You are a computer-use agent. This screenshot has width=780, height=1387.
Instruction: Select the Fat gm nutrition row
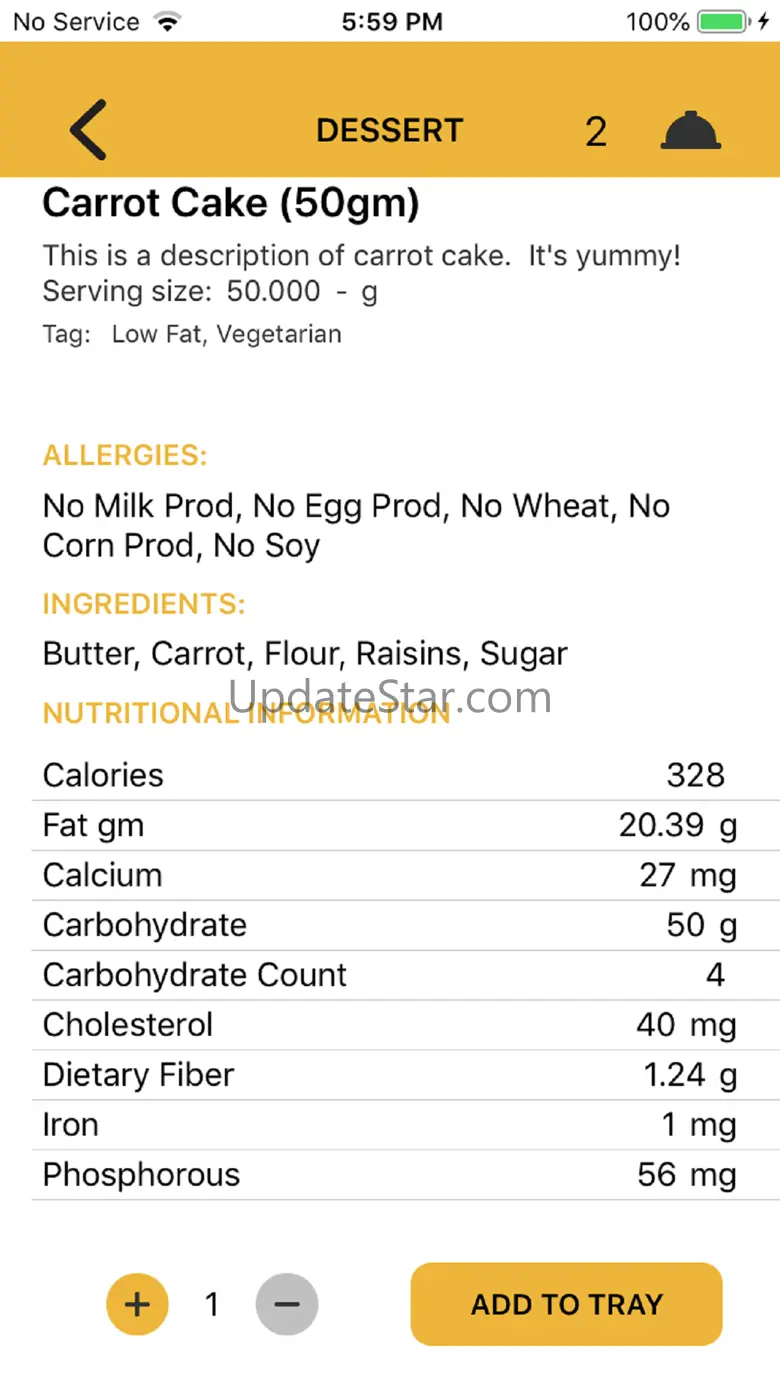(x=390, y=826)
